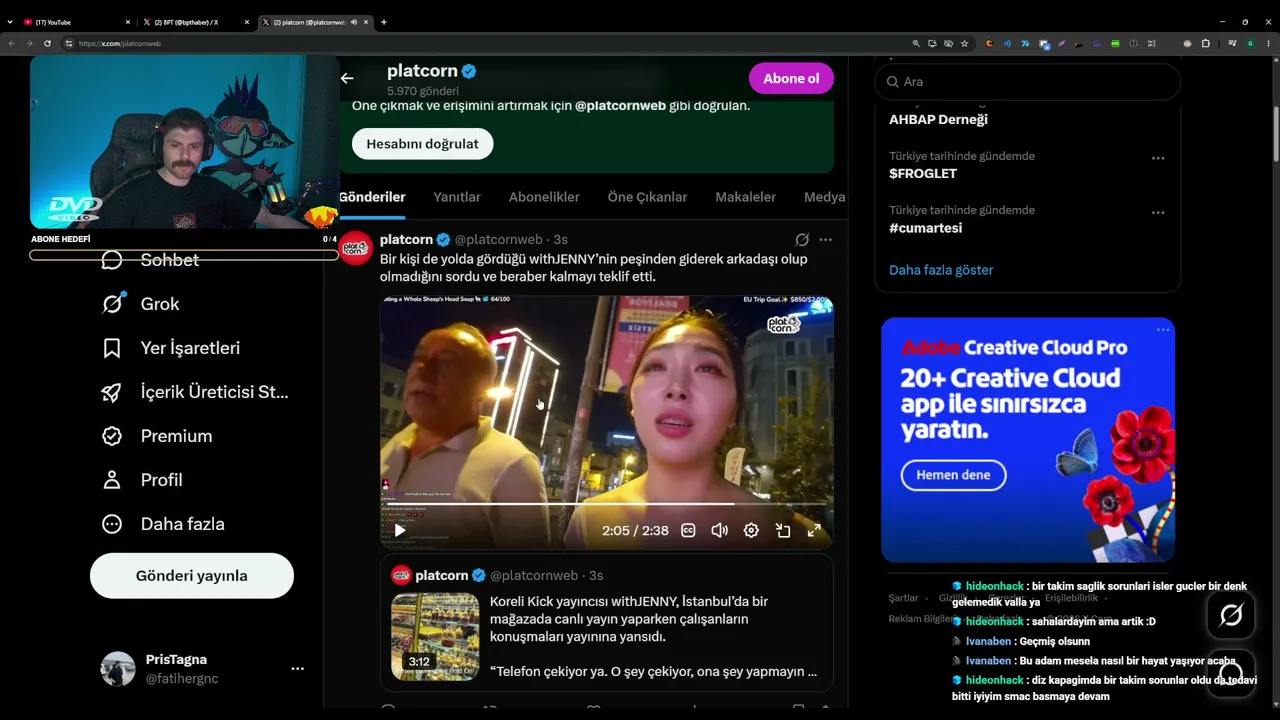Bookmark this page with the star icon

coord(964,44)
